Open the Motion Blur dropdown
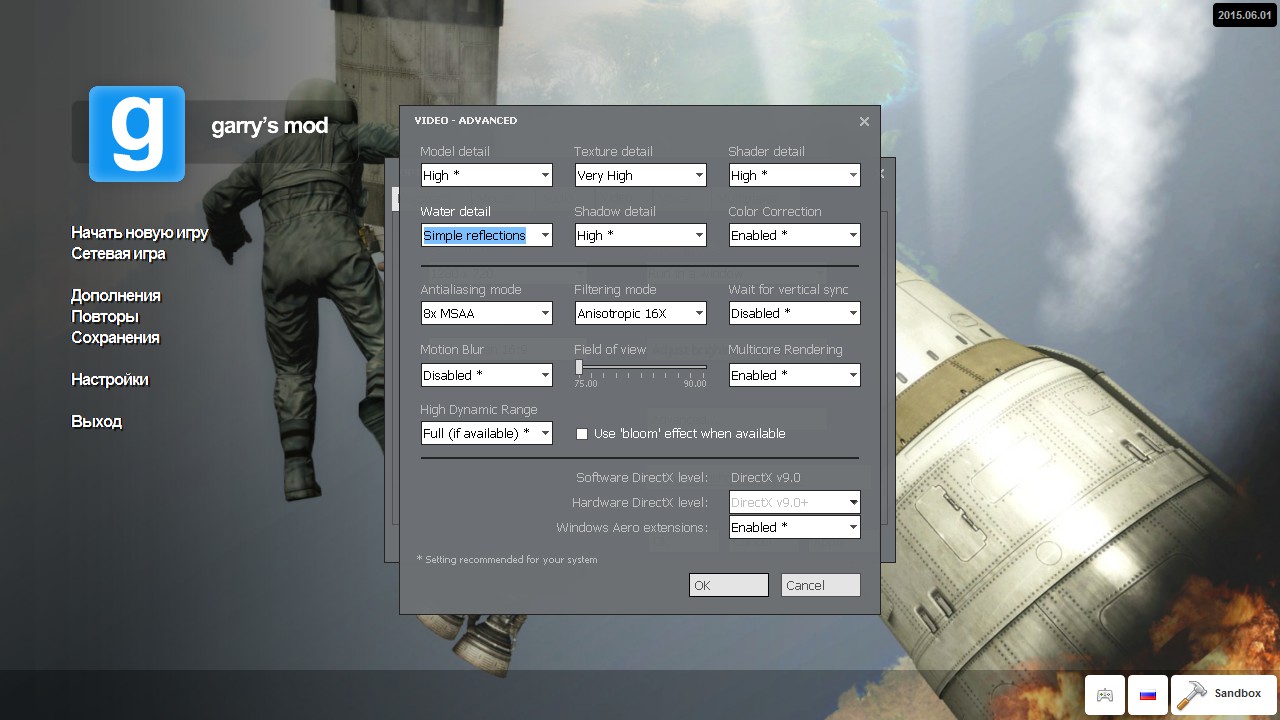Viewport: 1280px width, 720px height. point(486,375)
